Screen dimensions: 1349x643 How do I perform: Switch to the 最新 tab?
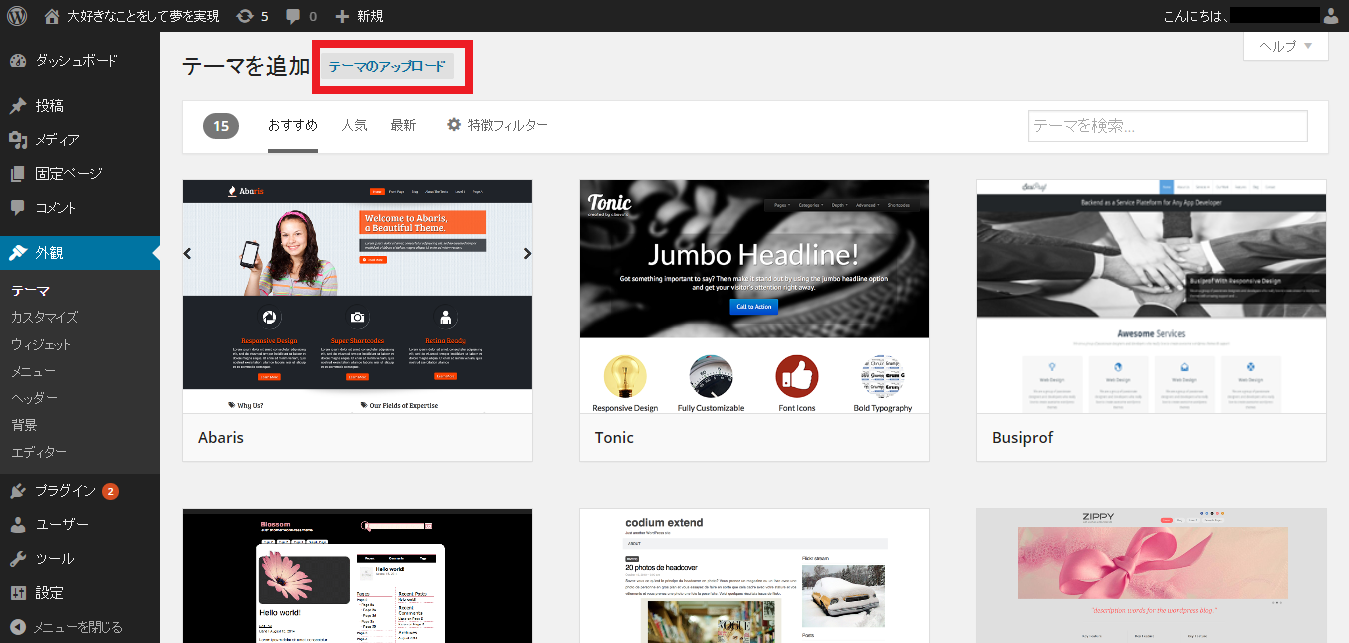(x=403, y=125)
